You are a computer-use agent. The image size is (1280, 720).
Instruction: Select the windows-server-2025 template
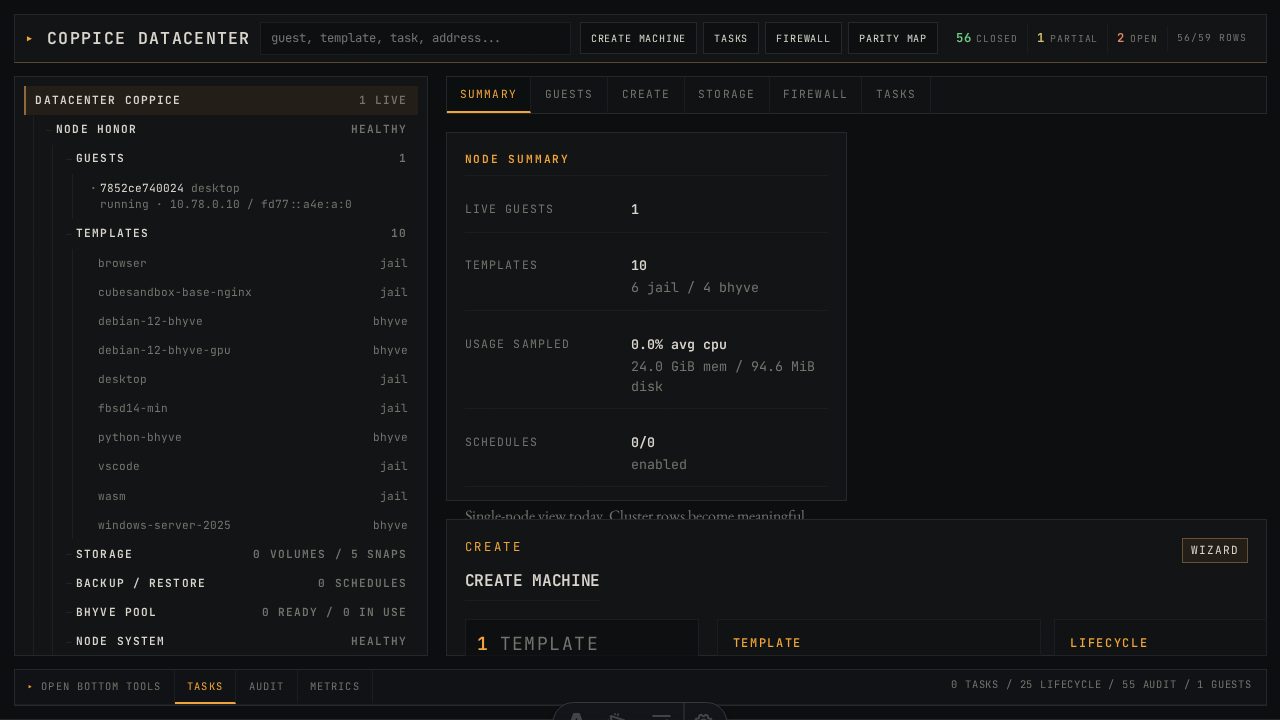[x=252, y=525]
